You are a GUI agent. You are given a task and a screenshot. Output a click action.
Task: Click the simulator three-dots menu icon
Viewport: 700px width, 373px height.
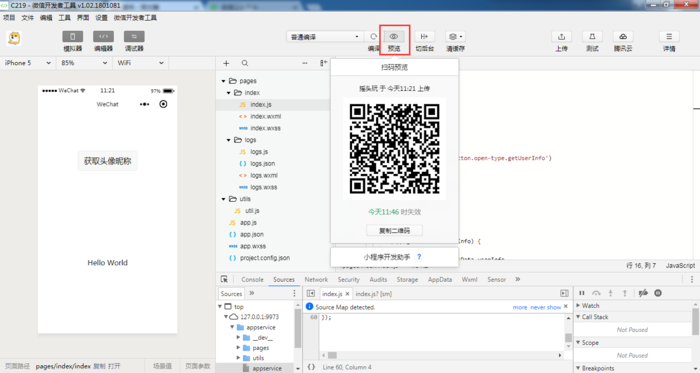(x=144, y=104)
